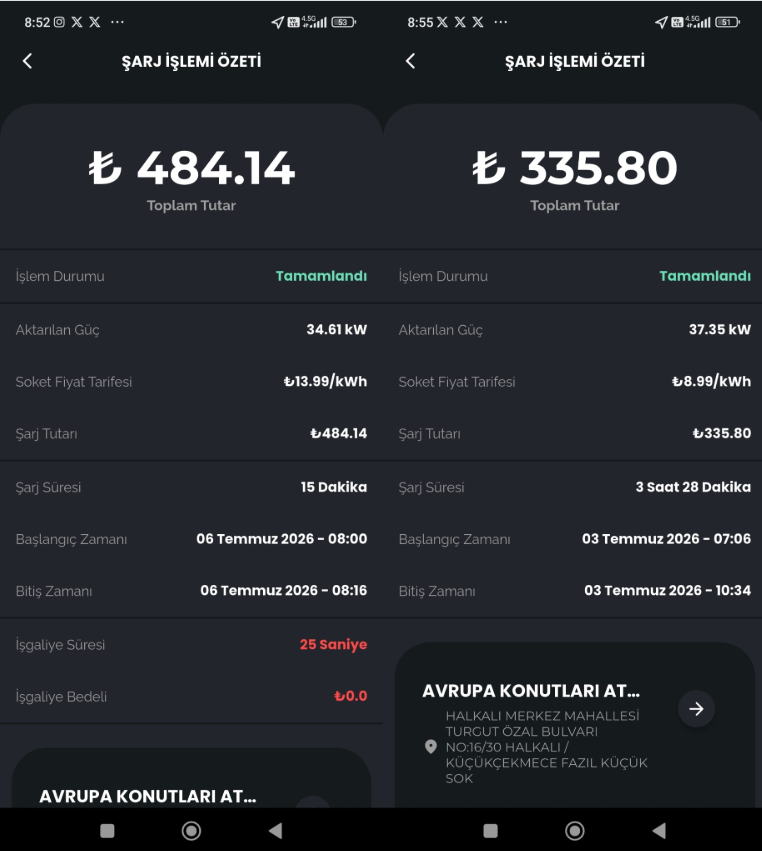762x851 pixels.
Task: Open station details arrow on right card
Action: coord(696,709)
